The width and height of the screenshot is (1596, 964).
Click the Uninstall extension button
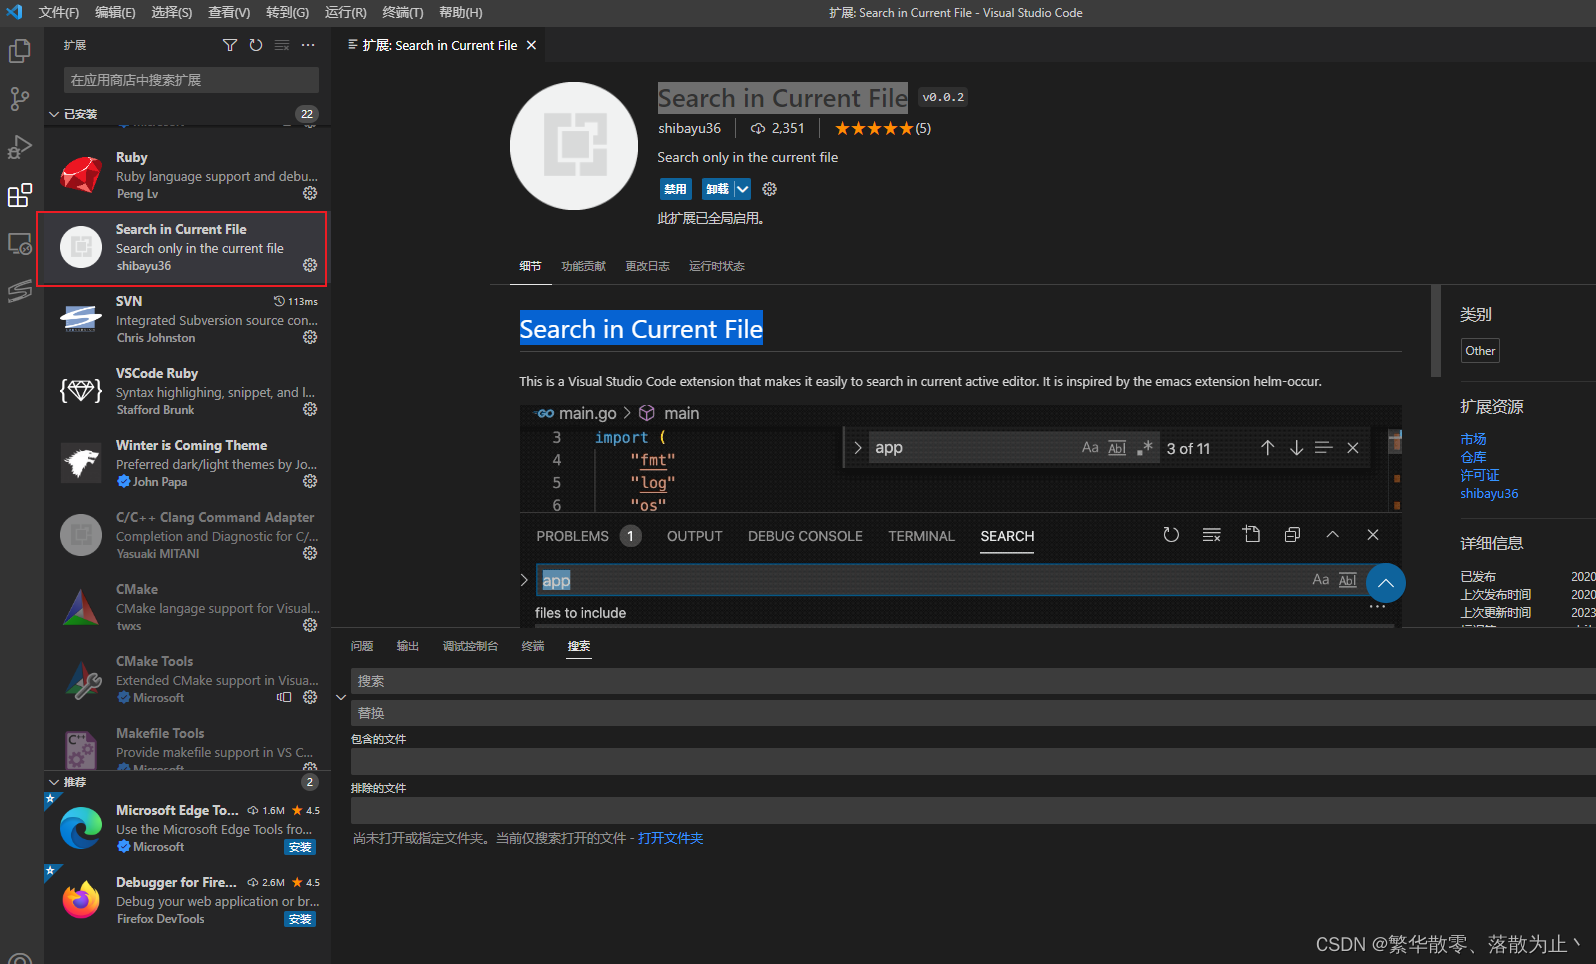718,189
